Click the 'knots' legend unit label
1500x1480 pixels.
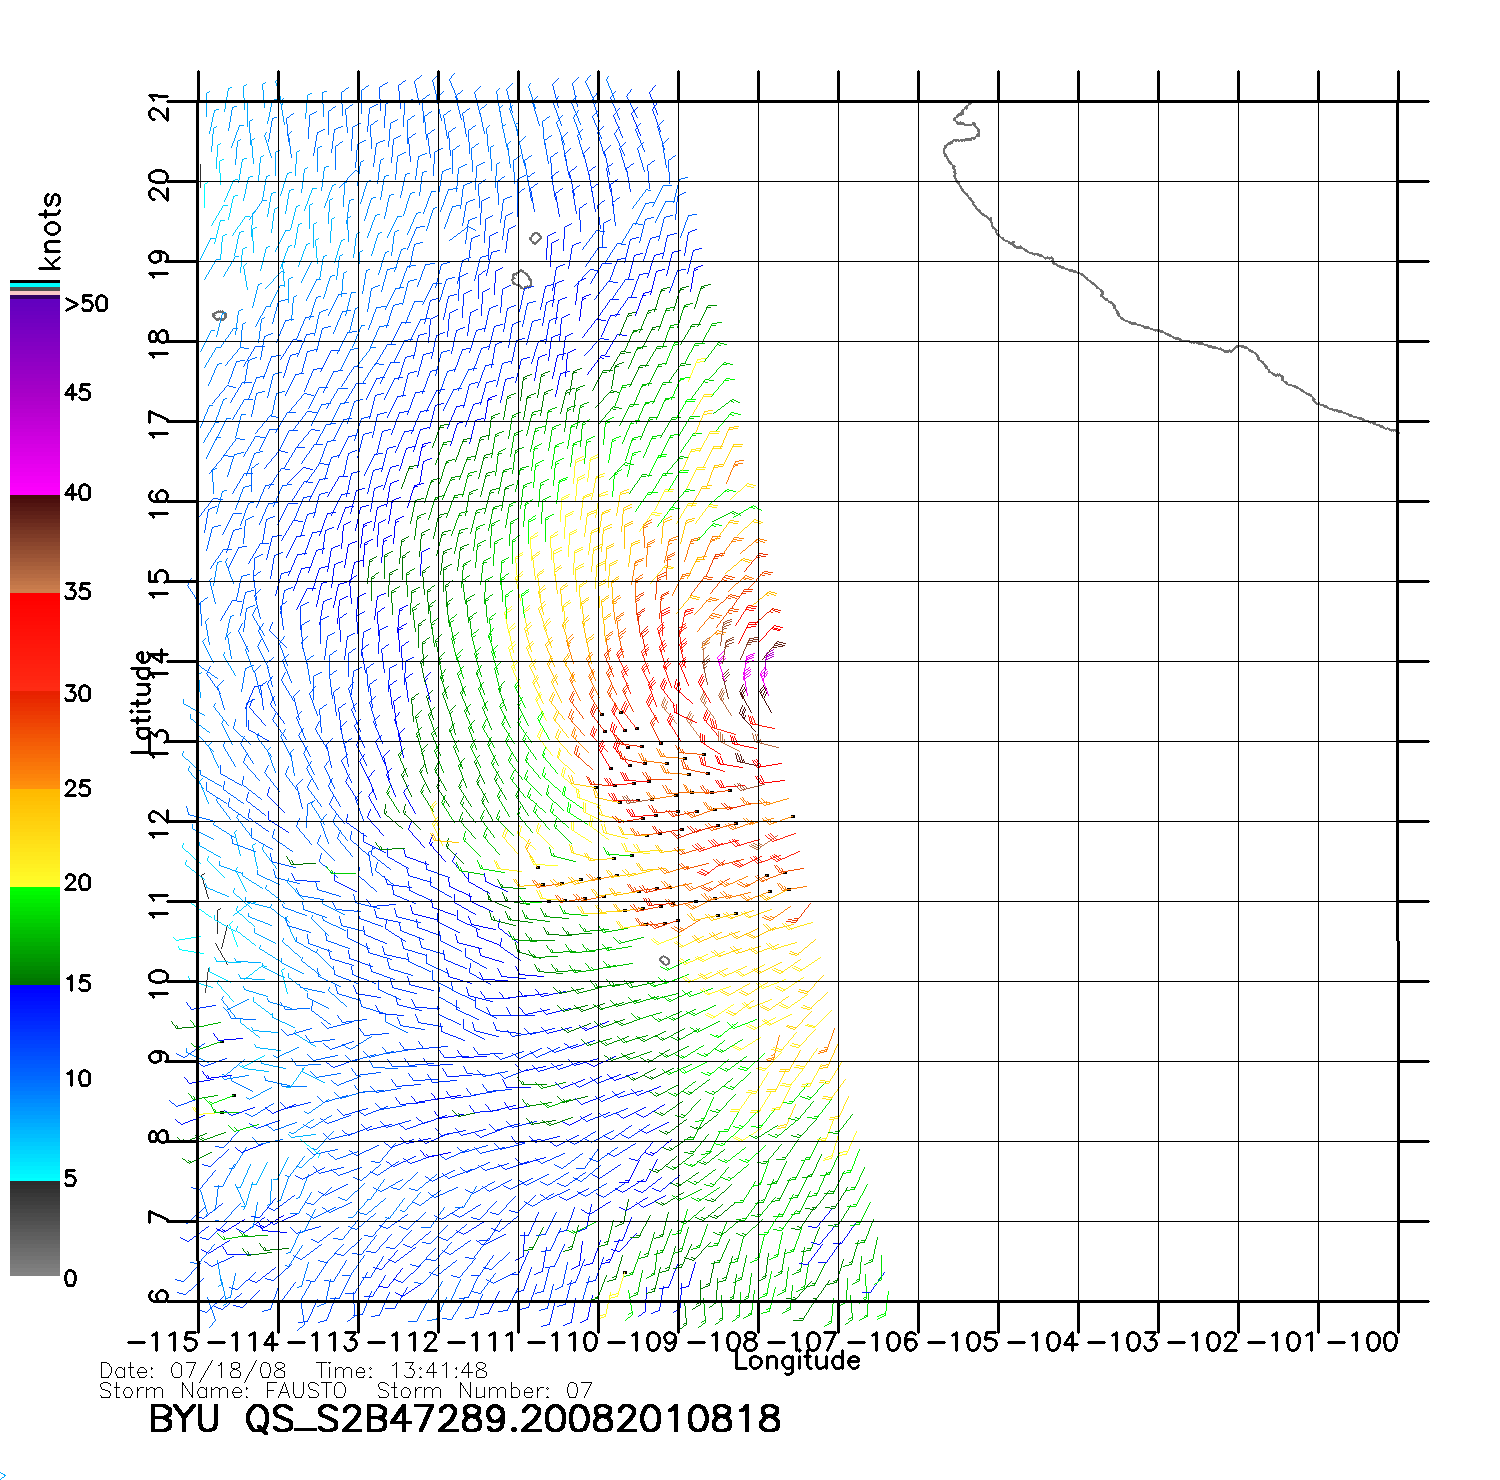pyautogui.click(x=50, y=231)
